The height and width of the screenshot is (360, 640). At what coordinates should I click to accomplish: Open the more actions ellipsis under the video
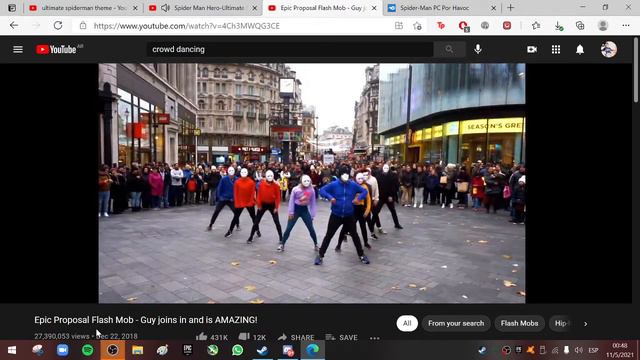[375, 338]
